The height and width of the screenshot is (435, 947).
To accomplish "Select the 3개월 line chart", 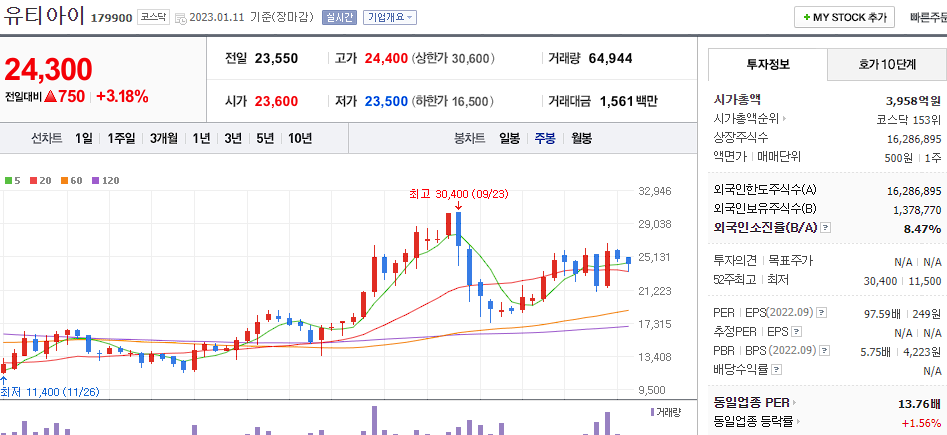I will pos(164,138).
